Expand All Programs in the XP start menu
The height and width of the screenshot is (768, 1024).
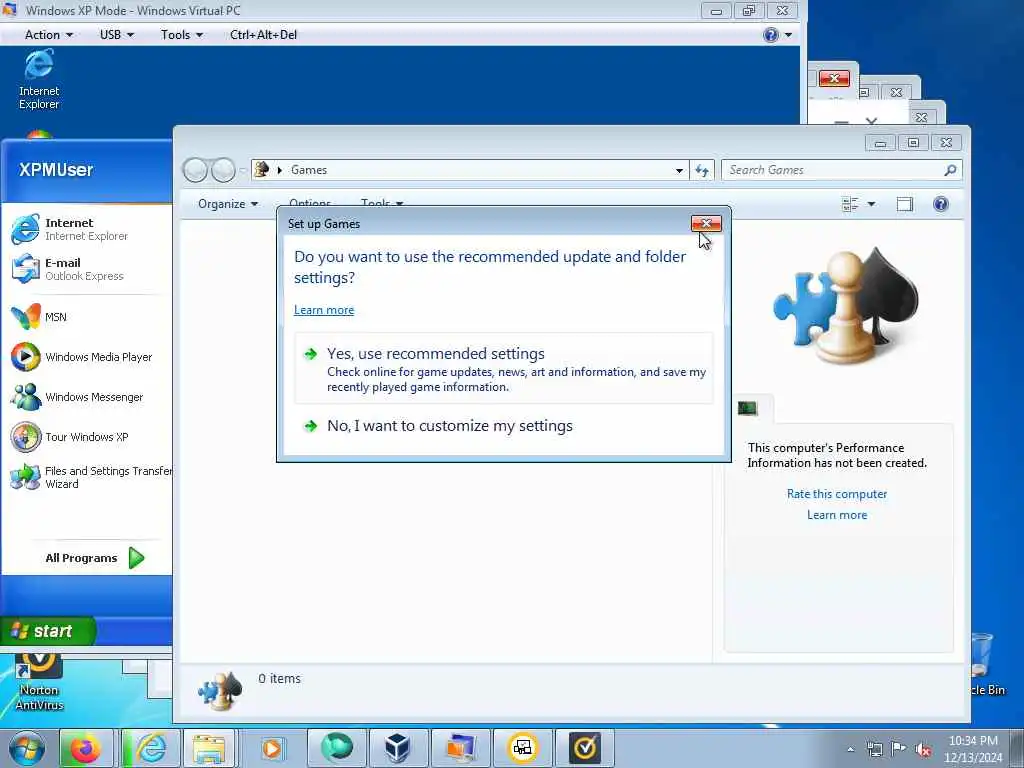click(95, 558)
